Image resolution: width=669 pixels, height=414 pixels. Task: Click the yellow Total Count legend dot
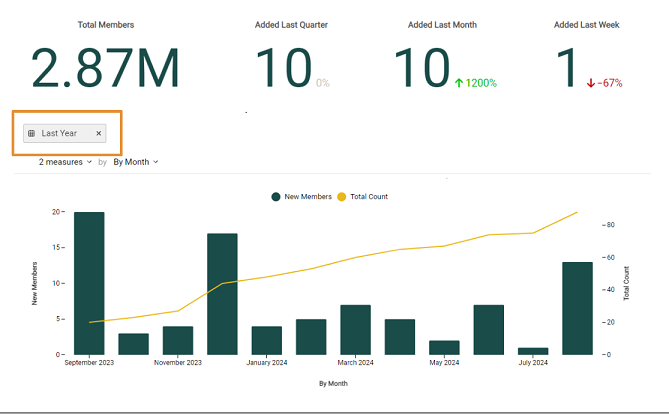[x=341, y=196]
